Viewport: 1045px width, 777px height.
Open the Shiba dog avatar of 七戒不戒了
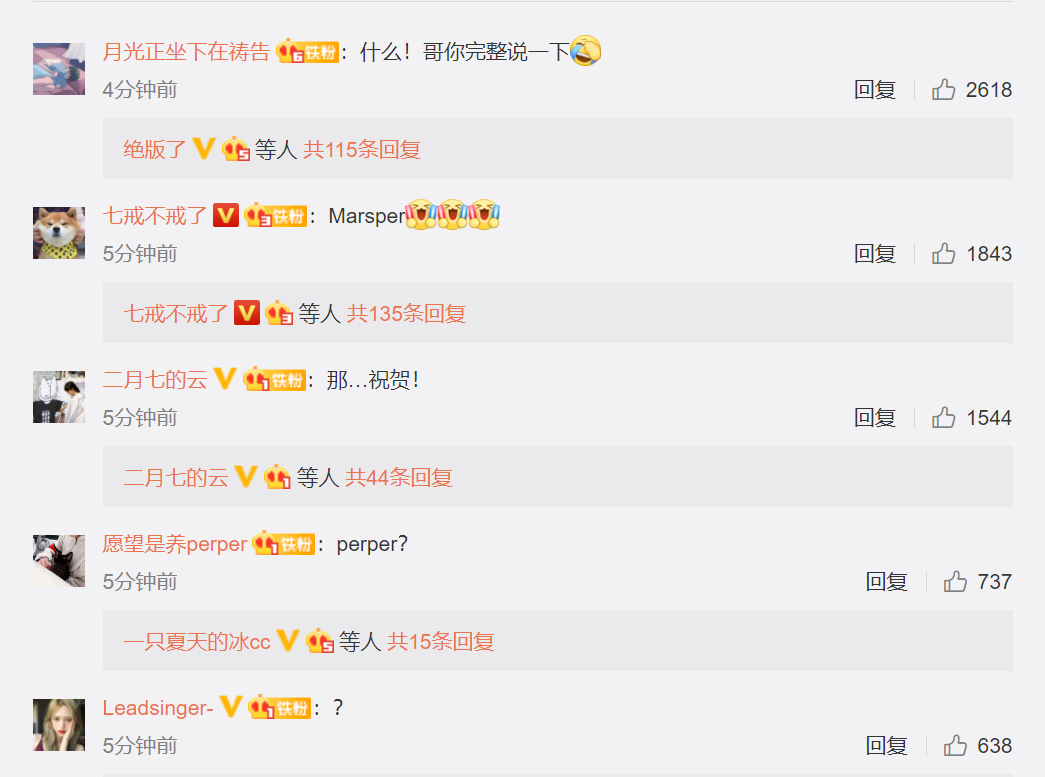(x=59, y=233)
